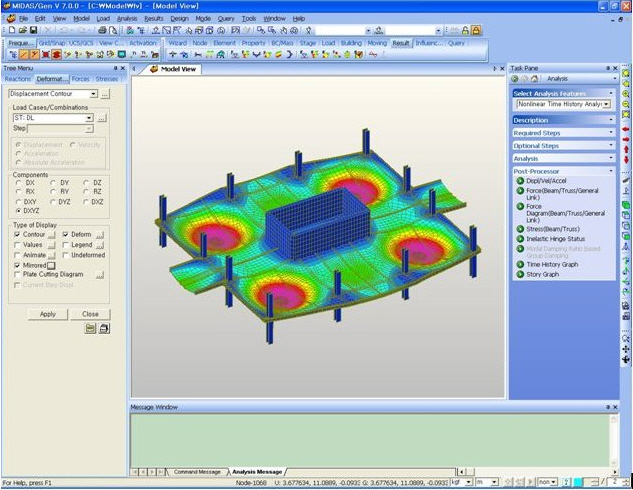
Task: Open the kgf force unit dropdown
Action: click(468, 482)
